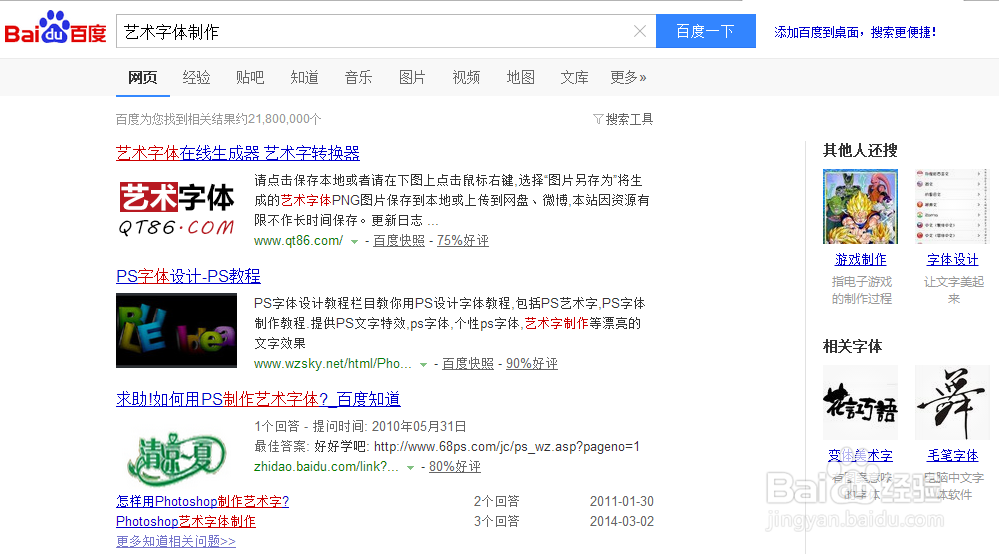Open 求助!如何用PS制作艺术字体 result link

click(258, 399)
